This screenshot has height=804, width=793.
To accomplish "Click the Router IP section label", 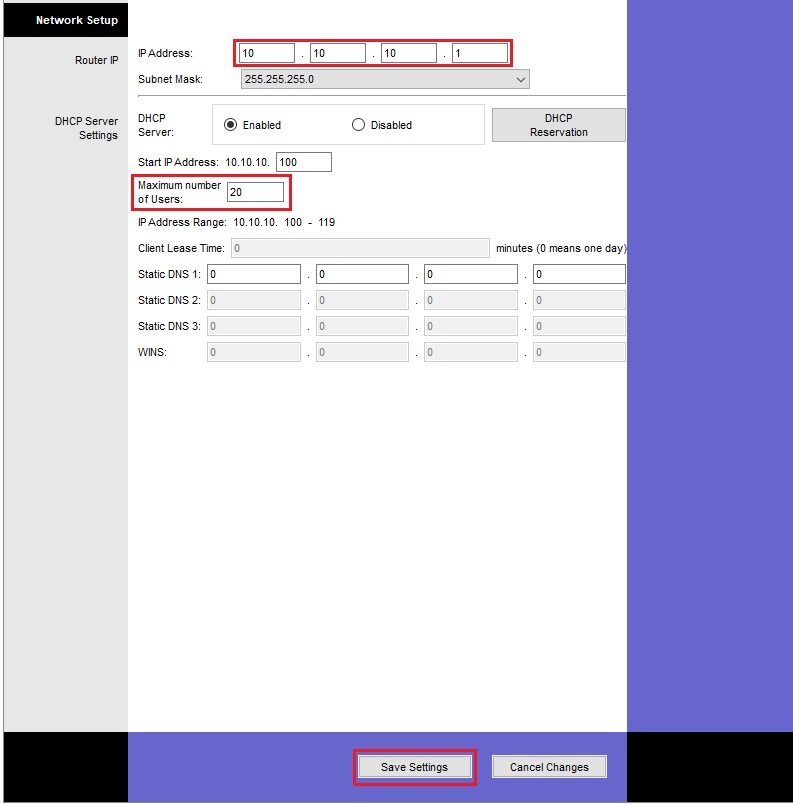I will [96, 60].
